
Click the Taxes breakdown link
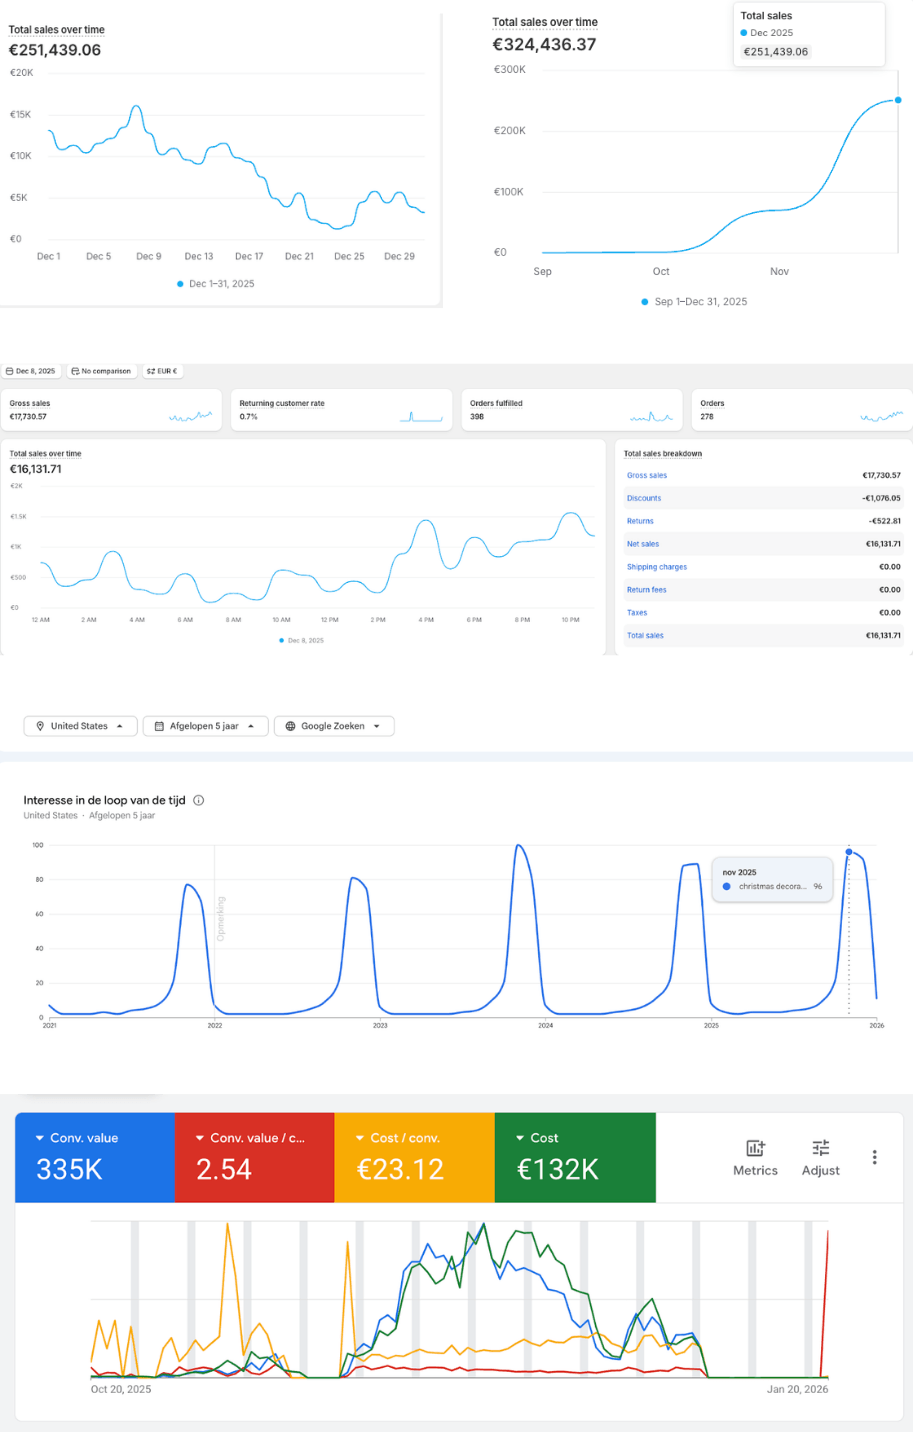pyautogui.click(x=637, y=613)
